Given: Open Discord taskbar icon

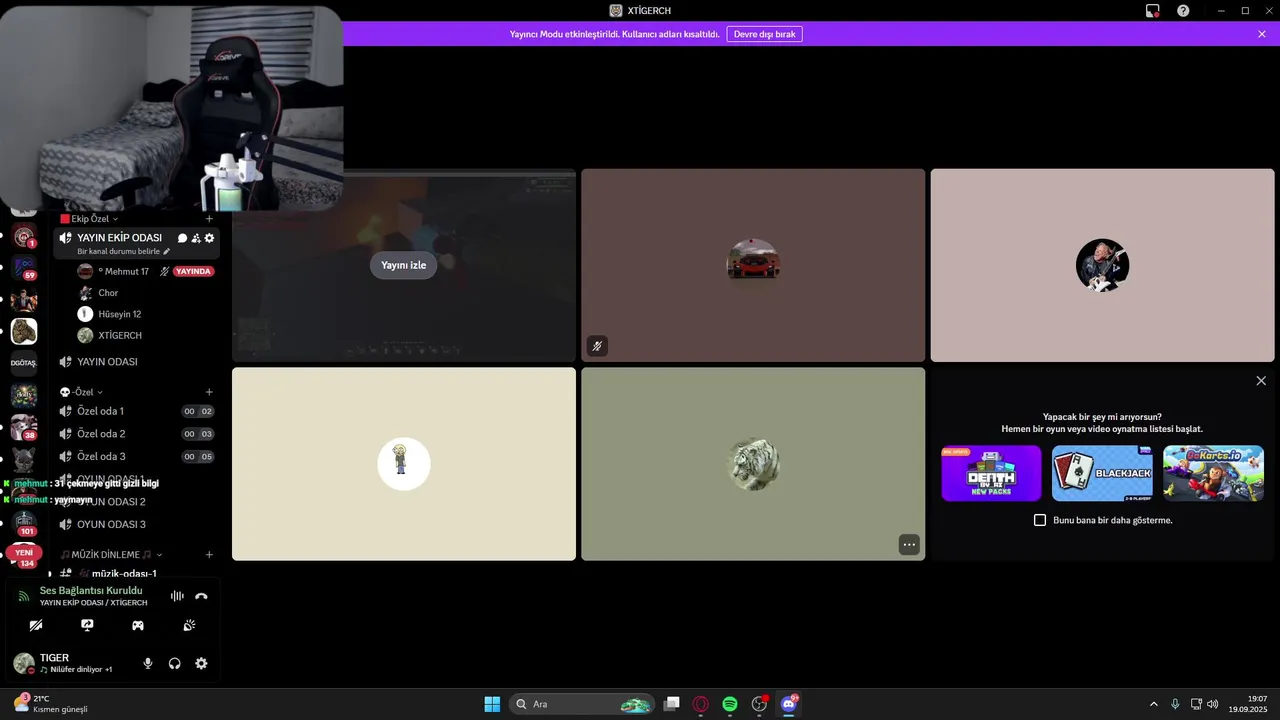Looking at the screenshot, I should click(x=789, y=704).
